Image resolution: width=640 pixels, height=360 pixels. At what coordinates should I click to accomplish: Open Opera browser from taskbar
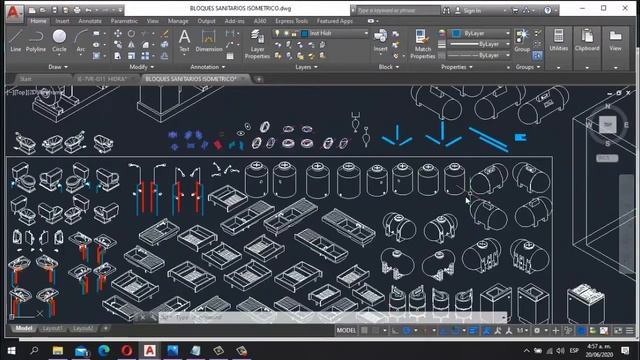(x=127, y=350)
